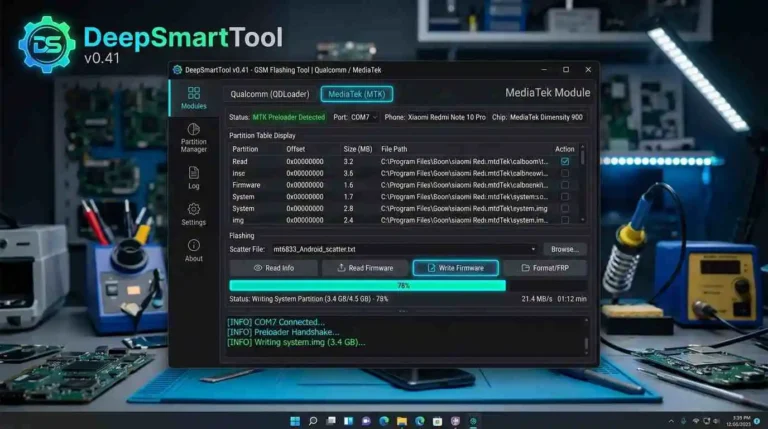
Task: Click the log line [INFO] Preloader Handshake...
Action: coord(283,332)
